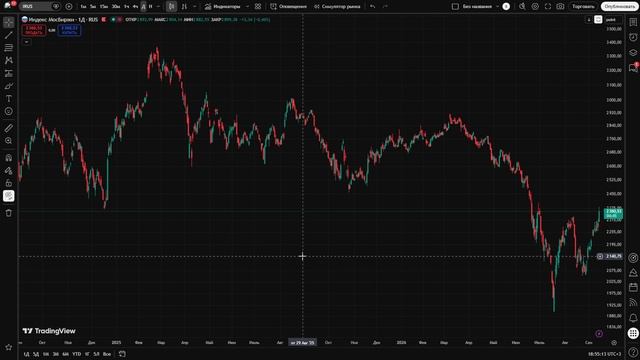Image resolution: width=640 pixels, height=360 pixels.
Task: Undo the last chart action
Action: (x=373, y=7)
